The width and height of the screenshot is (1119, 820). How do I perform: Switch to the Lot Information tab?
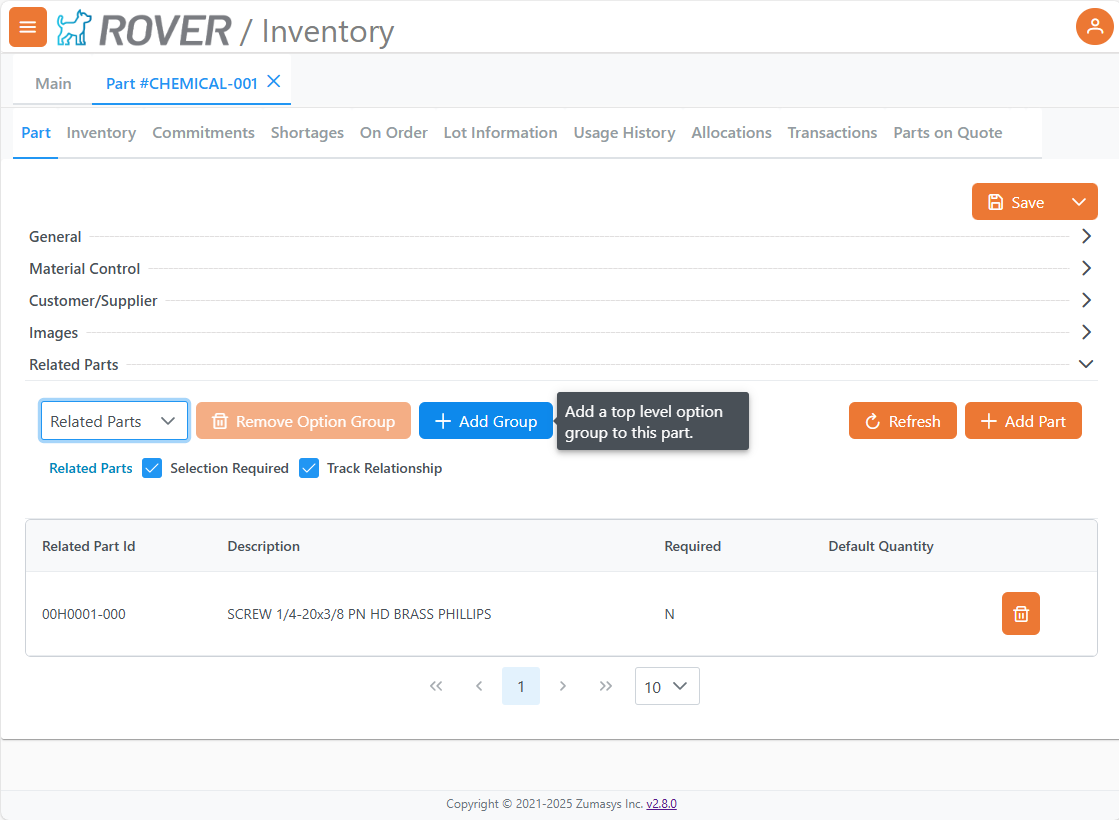click(x=500, y=133)
